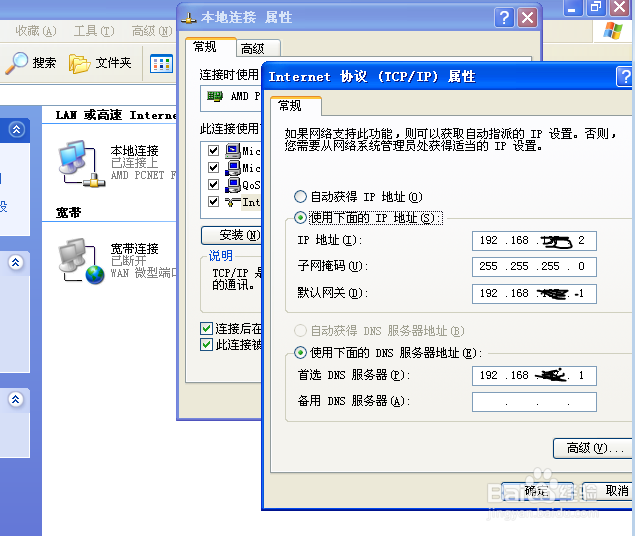635x536 pixels.
Task: Click 取消 in TCP/IP dialog
Action: 607,491
